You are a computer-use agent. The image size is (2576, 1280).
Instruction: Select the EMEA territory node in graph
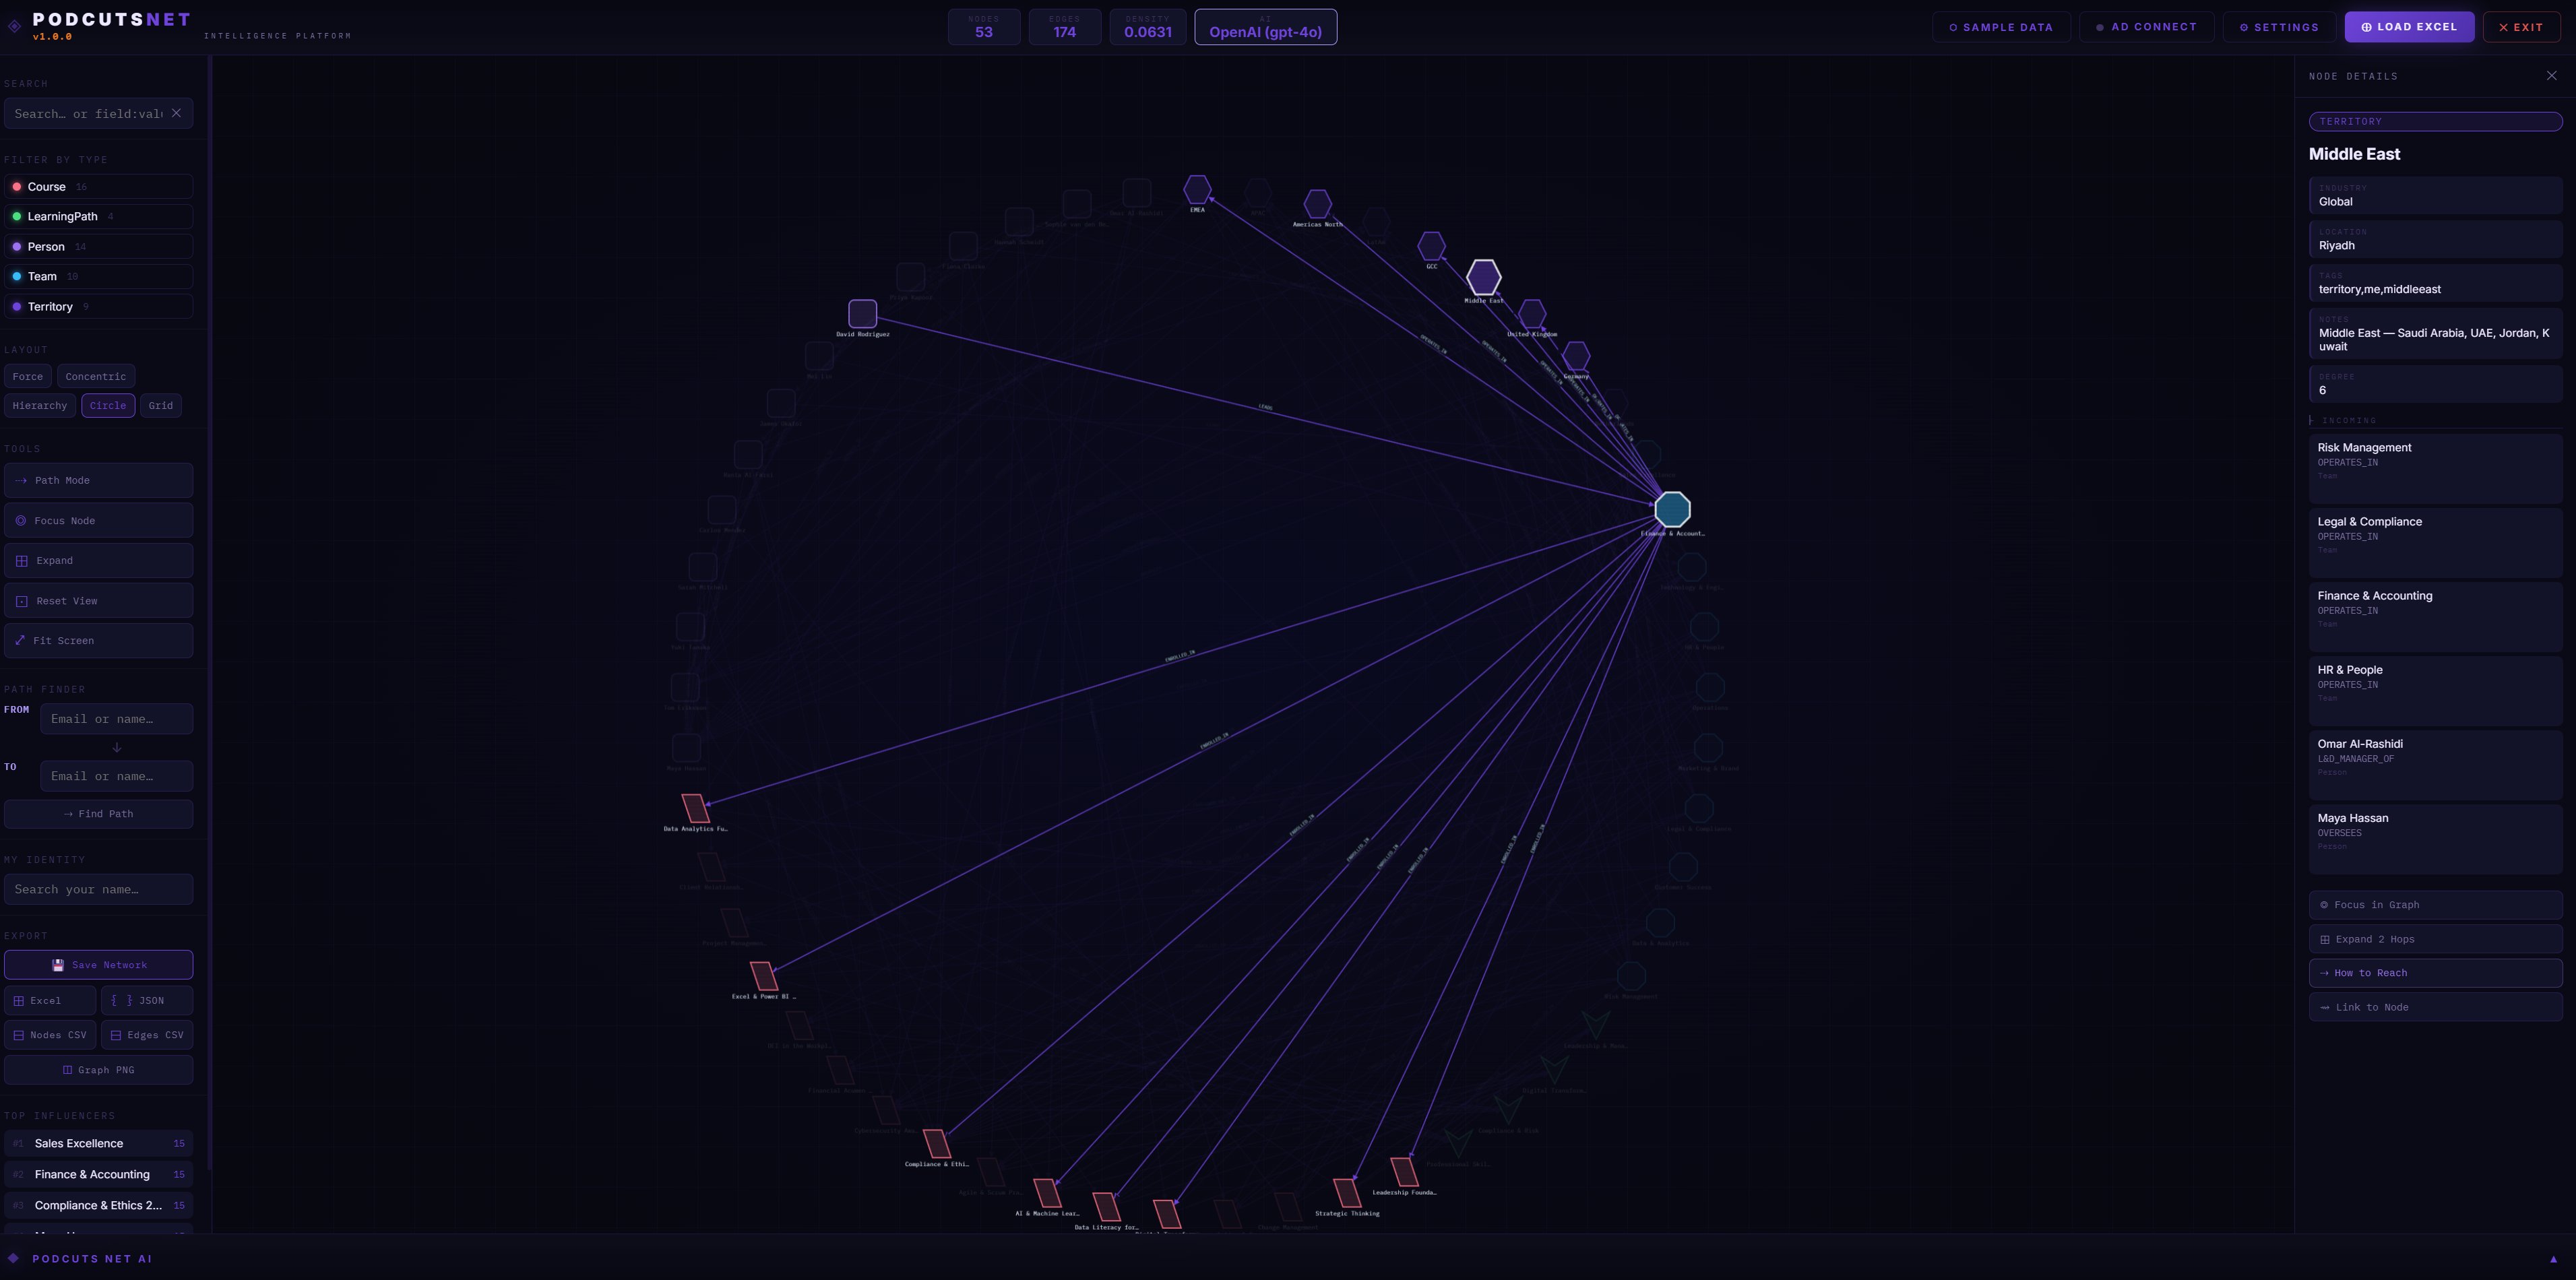click(x=1197, y=189)
